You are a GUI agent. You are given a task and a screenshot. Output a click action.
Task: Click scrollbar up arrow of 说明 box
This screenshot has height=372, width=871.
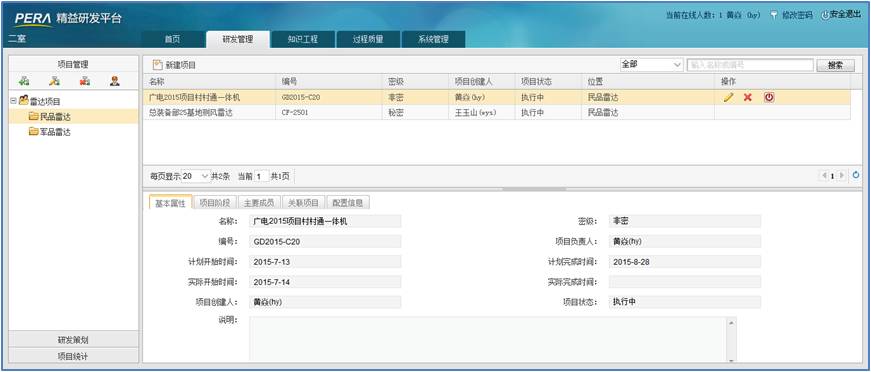click(x=732, y=323)
